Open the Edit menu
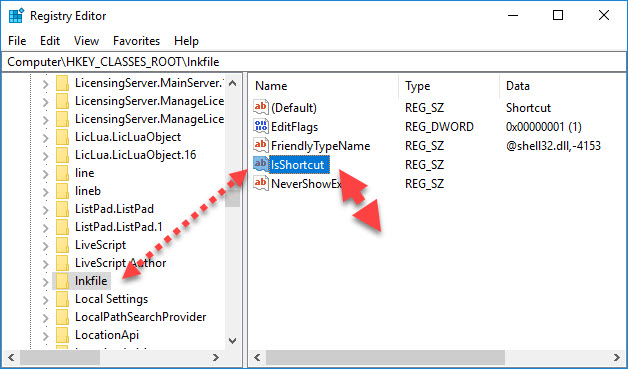This screenshot has height=369, width=628. click(50, 41)
